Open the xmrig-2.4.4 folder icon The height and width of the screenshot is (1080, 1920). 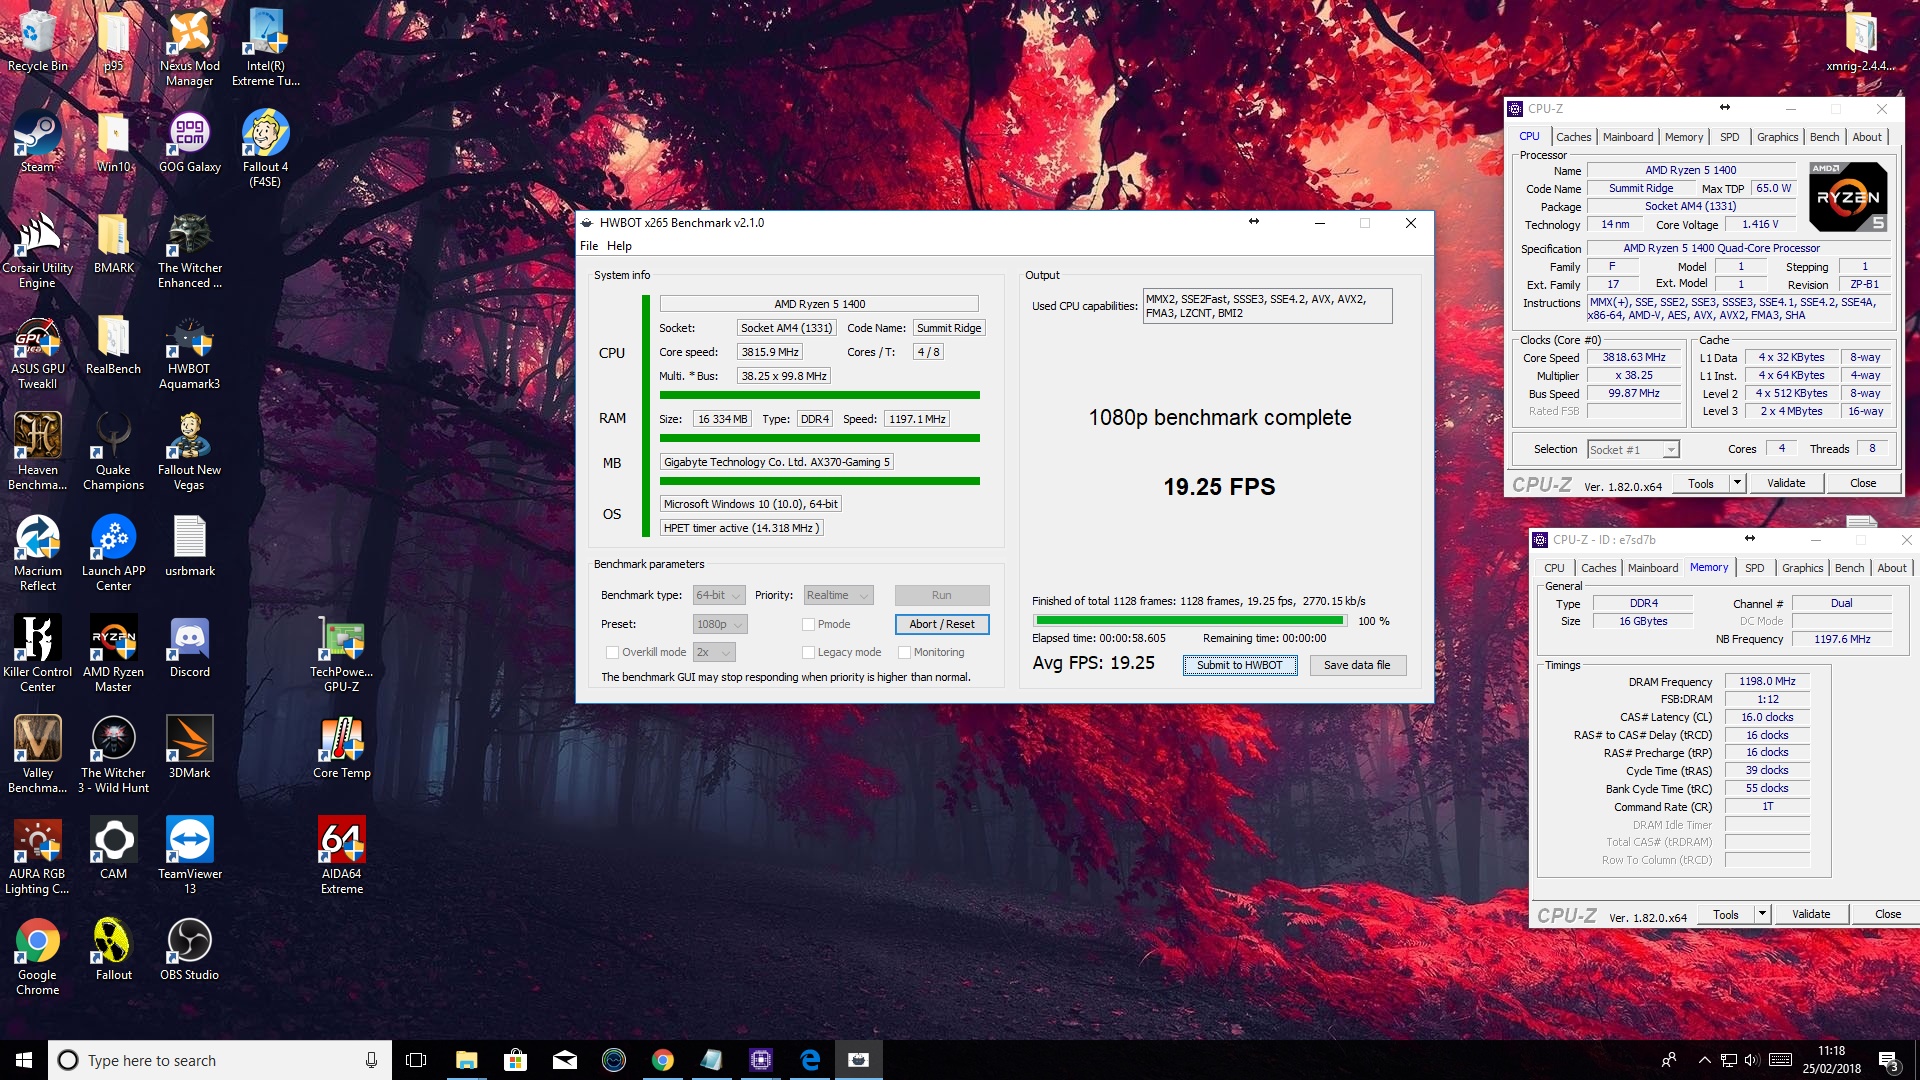pyautogui.click(x=1860, y=40)
